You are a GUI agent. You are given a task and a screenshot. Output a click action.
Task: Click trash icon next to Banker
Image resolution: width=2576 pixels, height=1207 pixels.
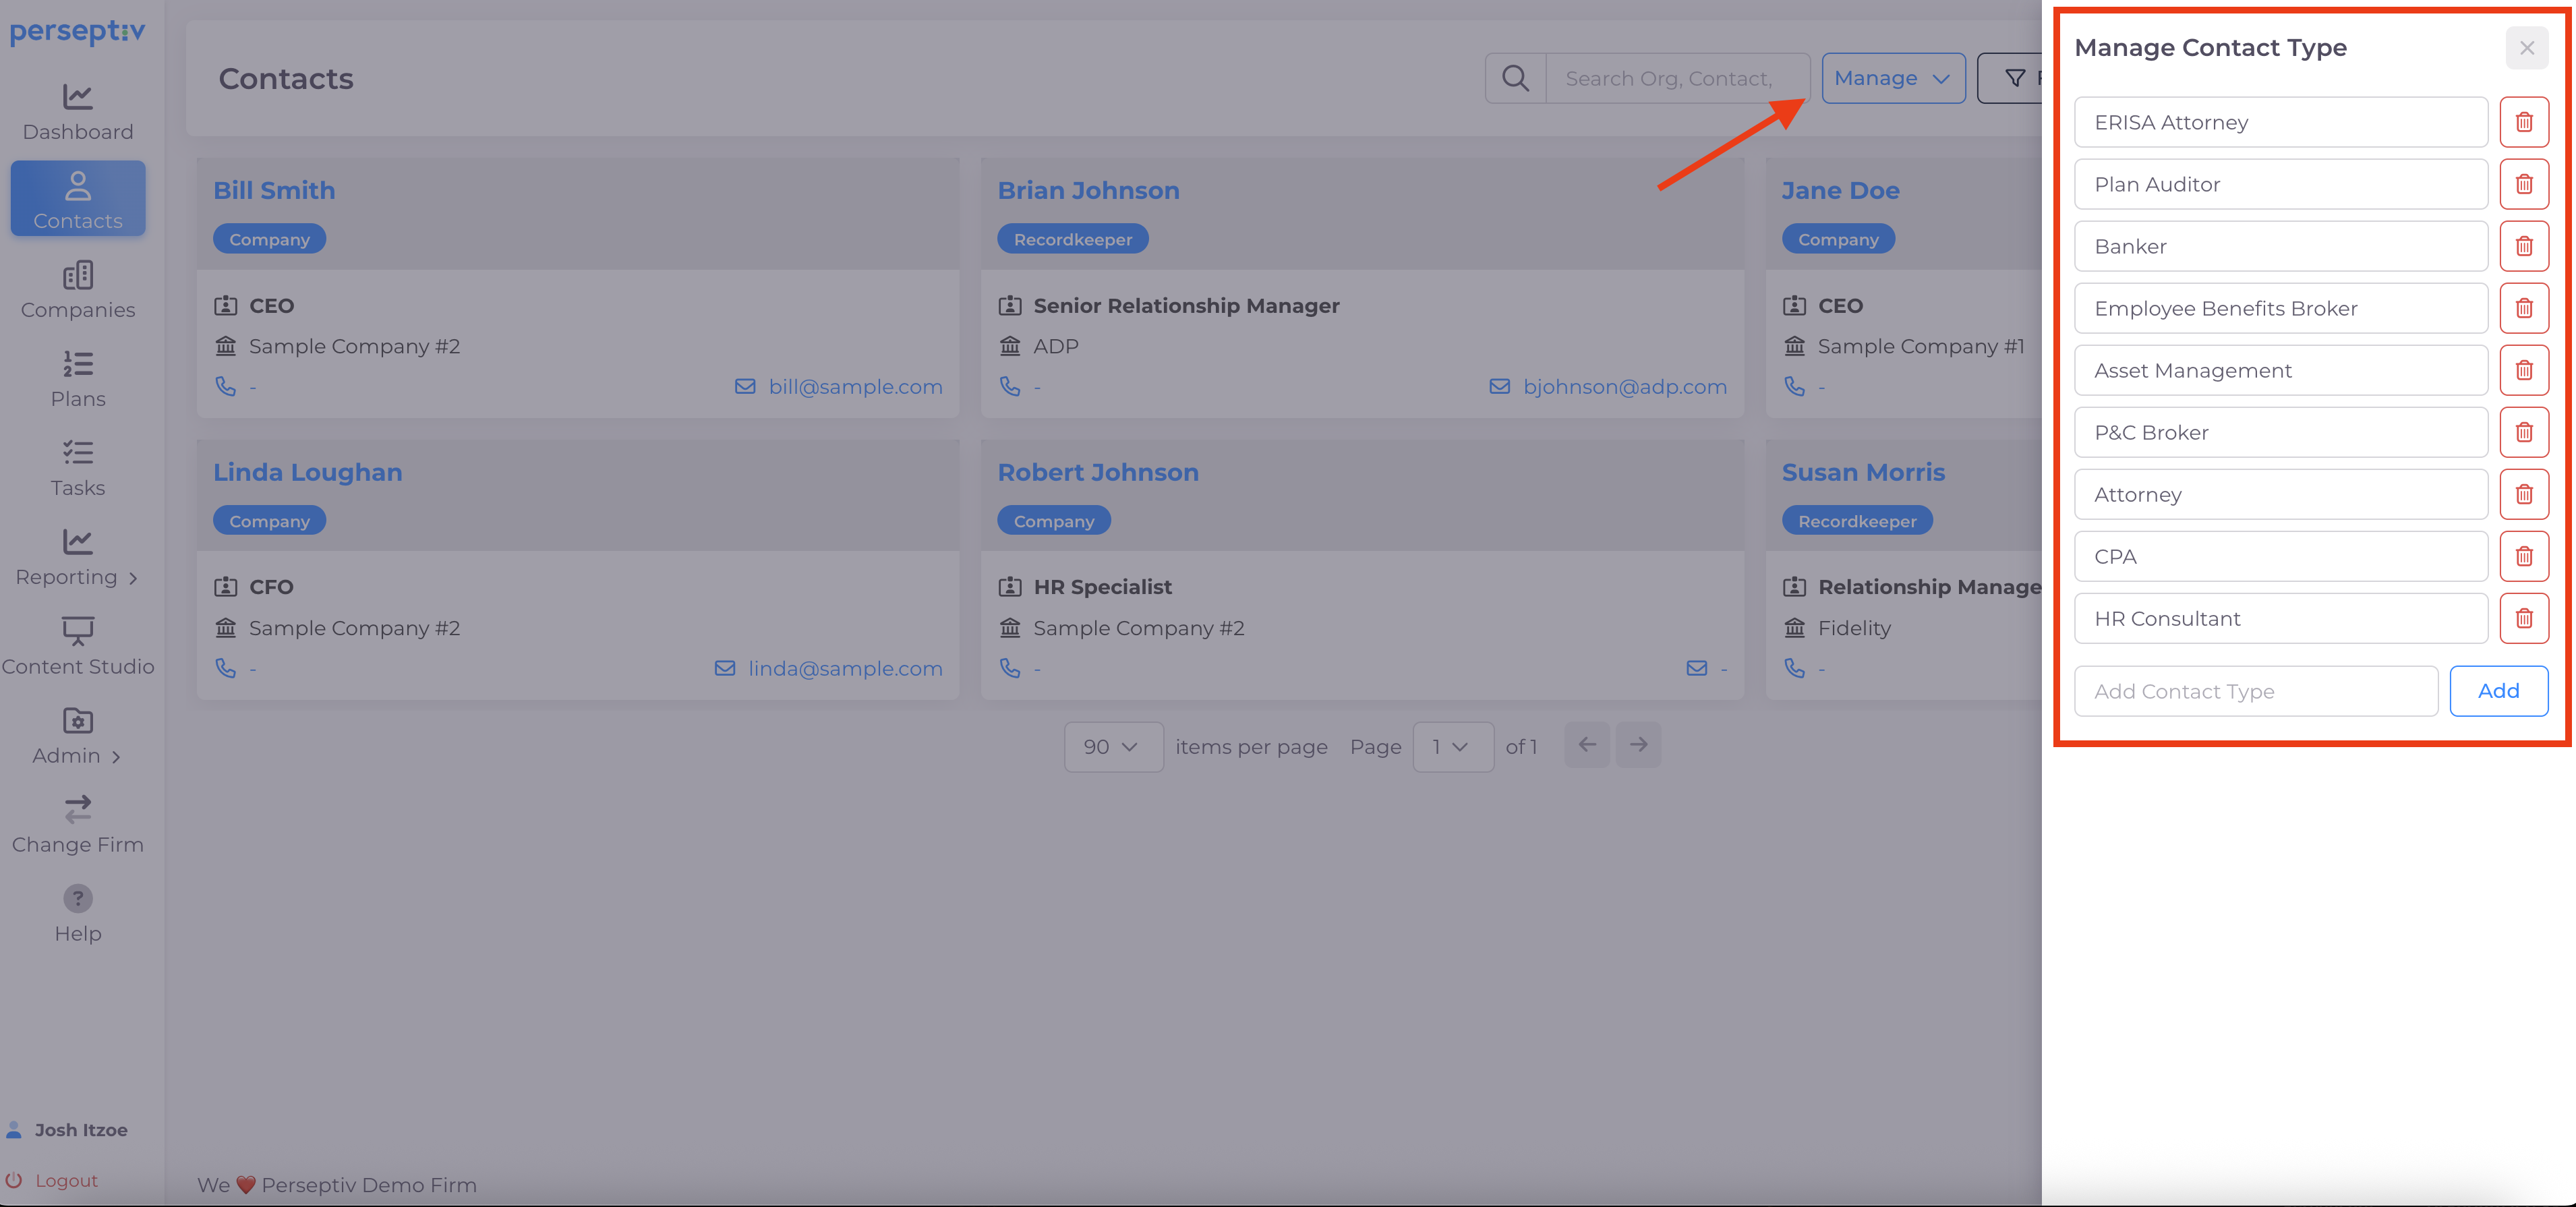(2523, 246)
